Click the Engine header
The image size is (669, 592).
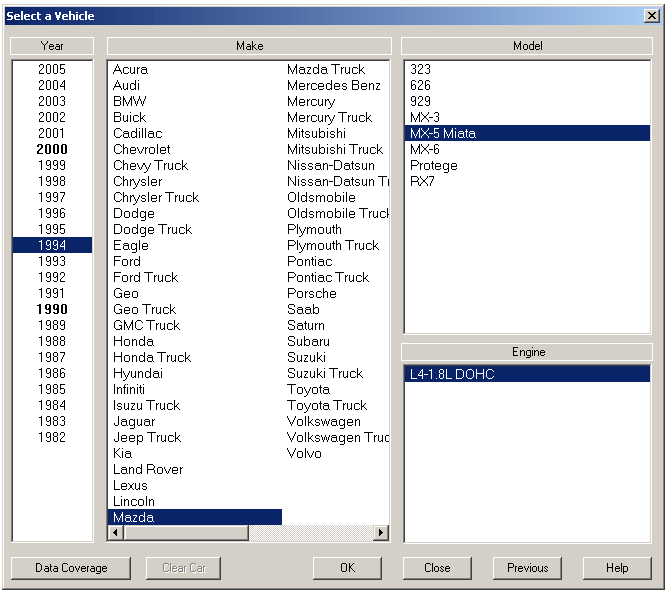528,352
